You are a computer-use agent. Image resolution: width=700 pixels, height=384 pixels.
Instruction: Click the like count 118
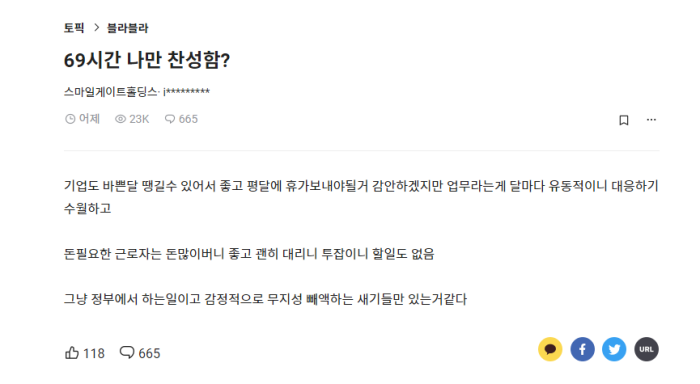[94, 353]
